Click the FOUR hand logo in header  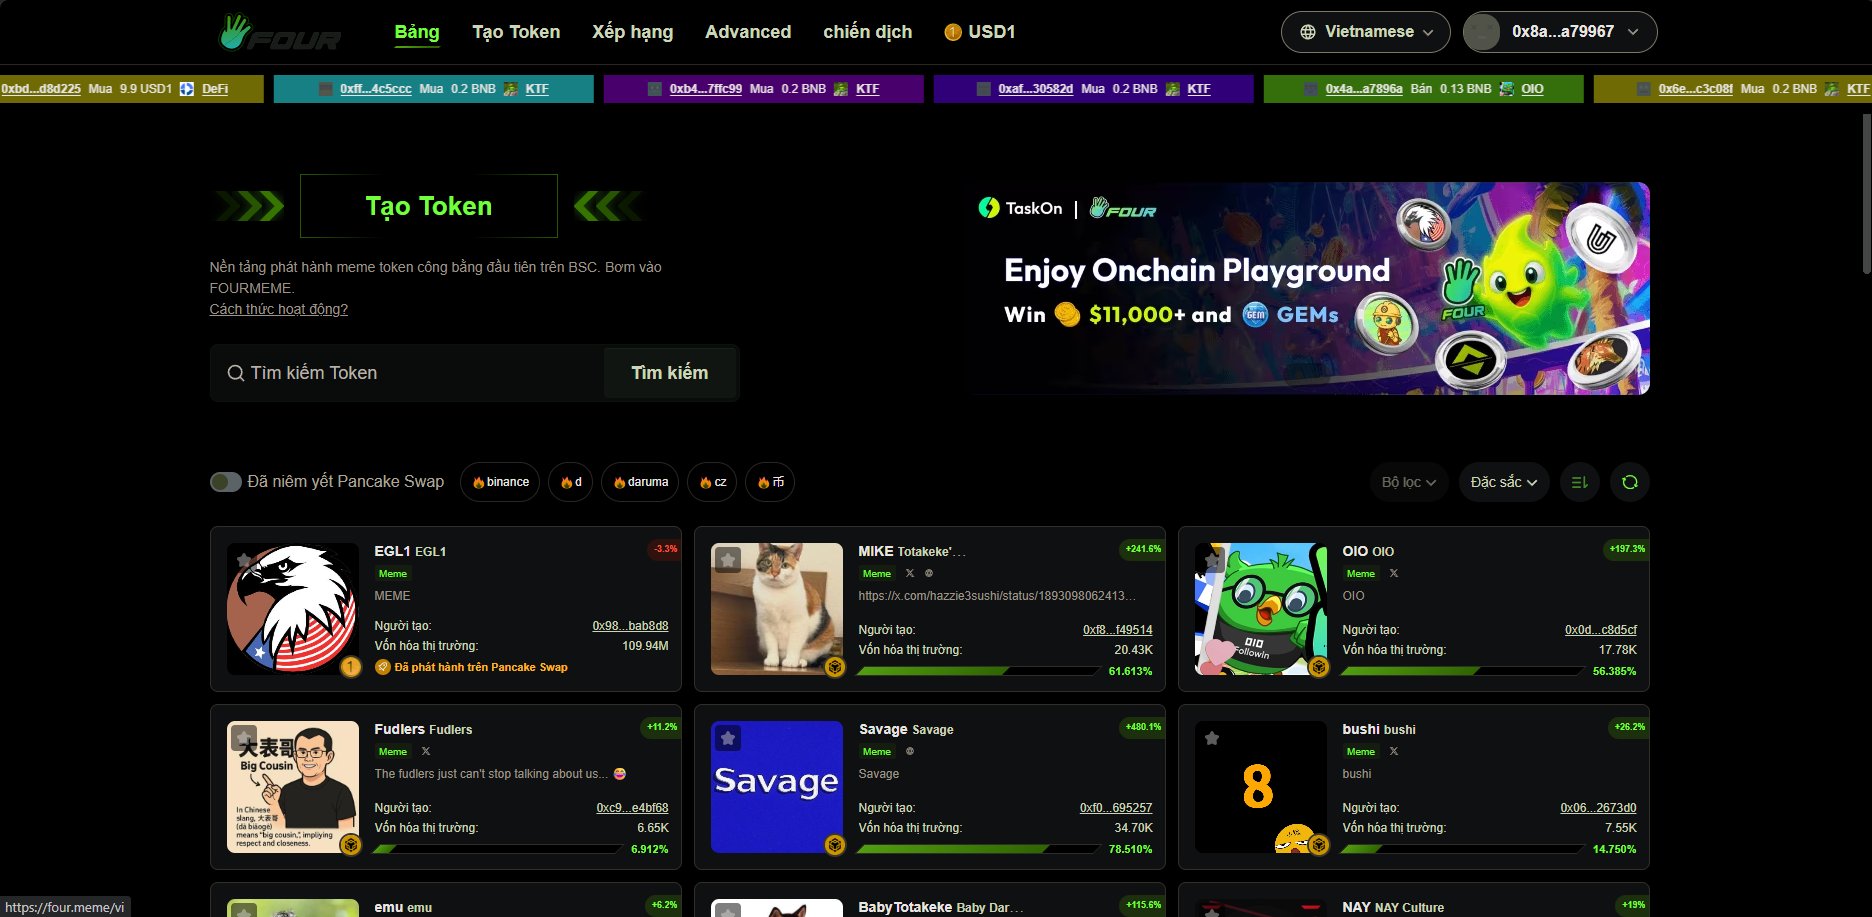pyautogui.click(x=280, y=32)
